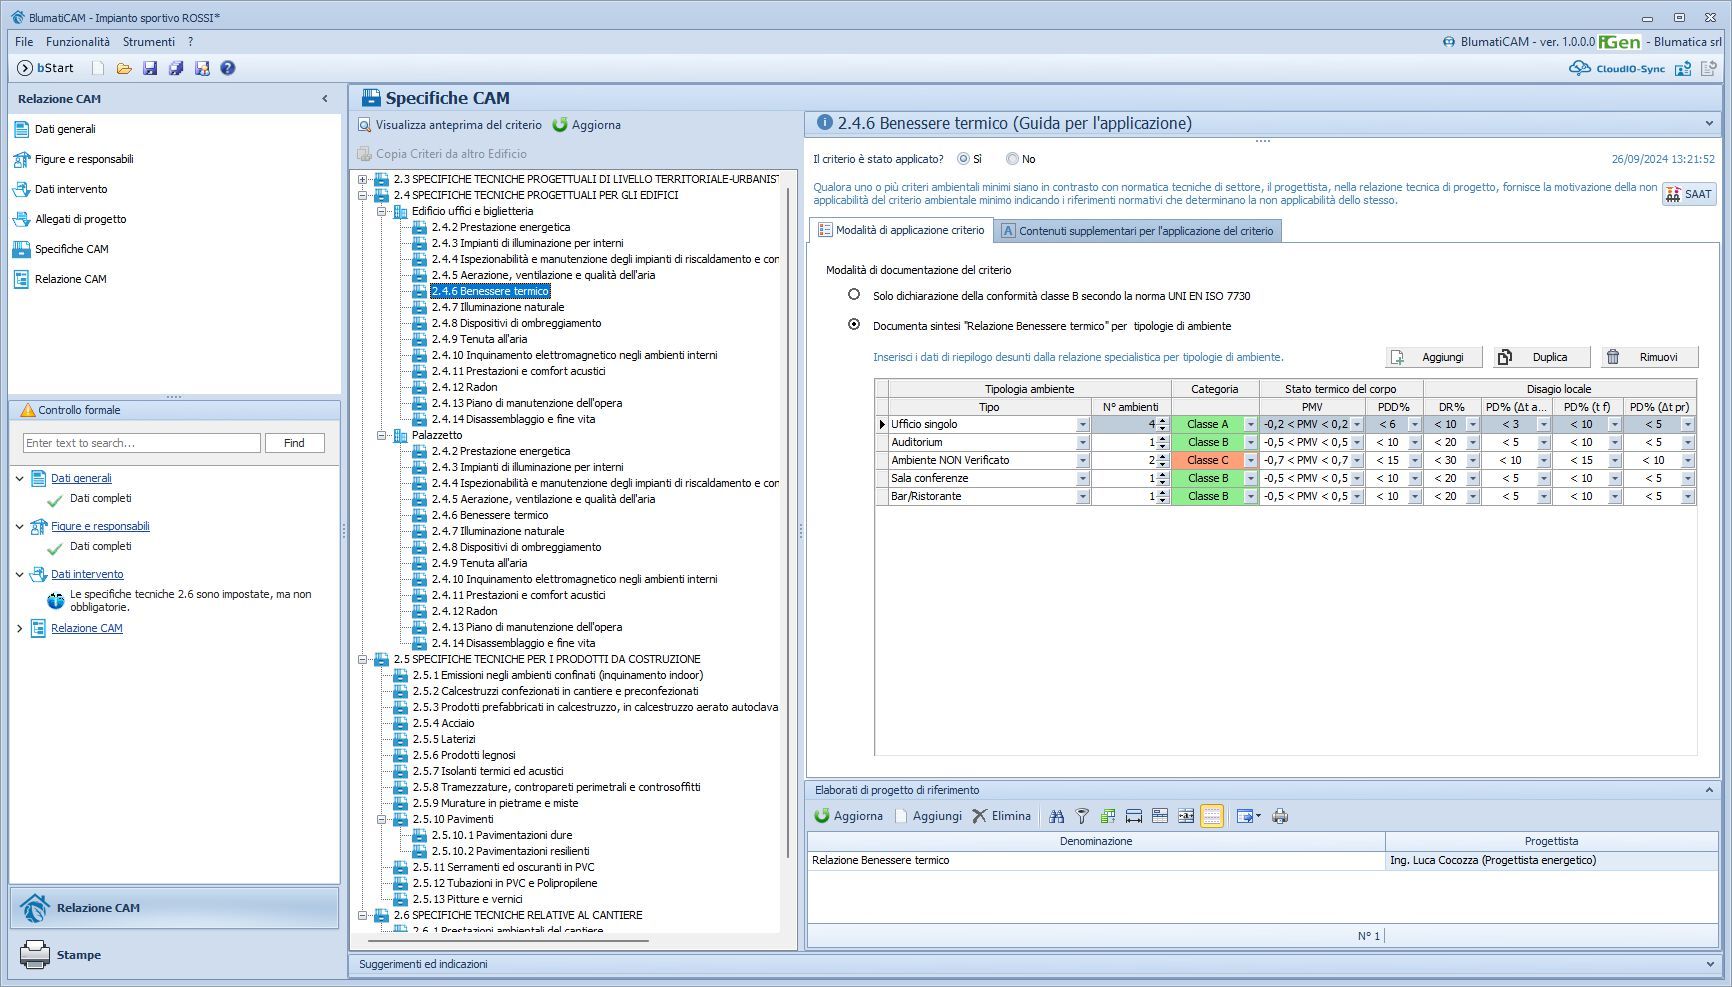Image resolution: width=1732 pixels, height=987 pixels.
Task: Click the red Classe C category cell
Action: click(1207, 460)
